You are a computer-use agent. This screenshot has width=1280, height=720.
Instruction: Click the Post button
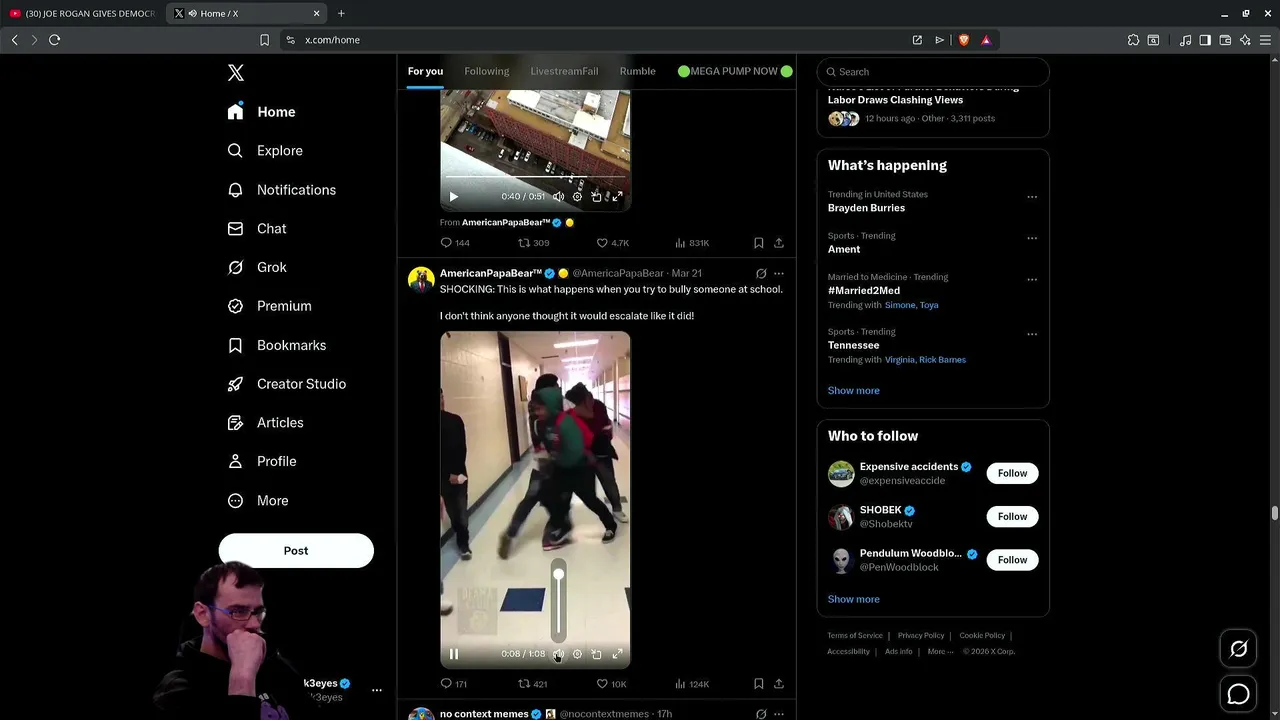tap(296, 551)
